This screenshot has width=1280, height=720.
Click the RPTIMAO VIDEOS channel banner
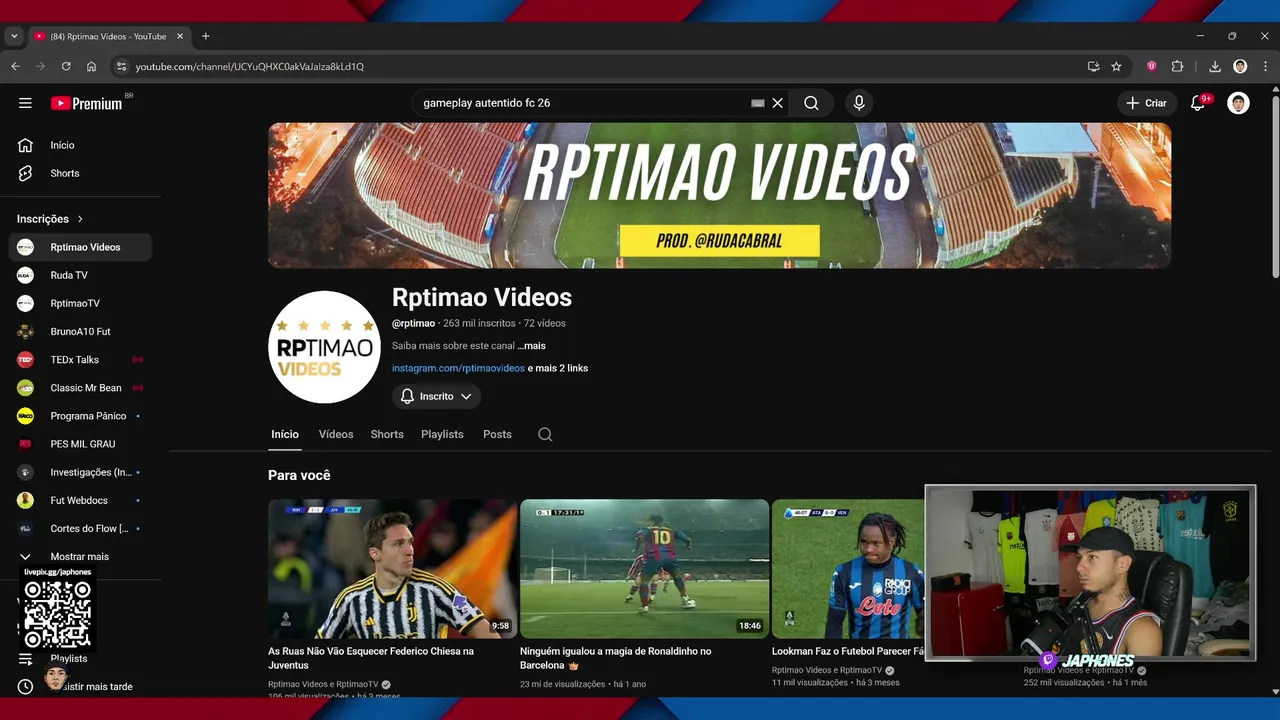tap(719, 195)
